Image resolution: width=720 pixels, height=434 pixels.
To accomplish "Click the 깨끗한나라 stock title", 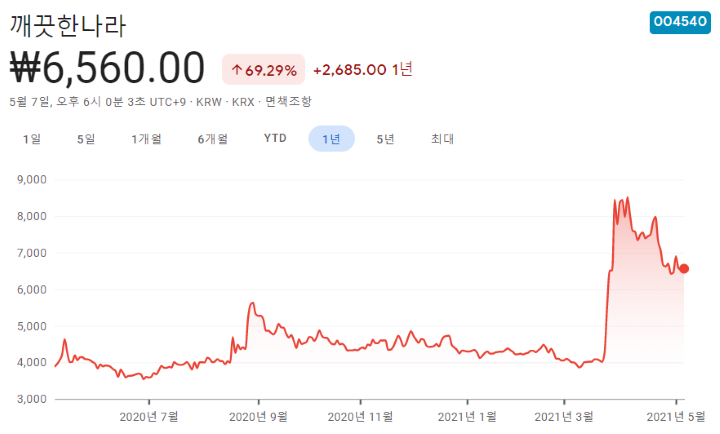I will point(68,25).
